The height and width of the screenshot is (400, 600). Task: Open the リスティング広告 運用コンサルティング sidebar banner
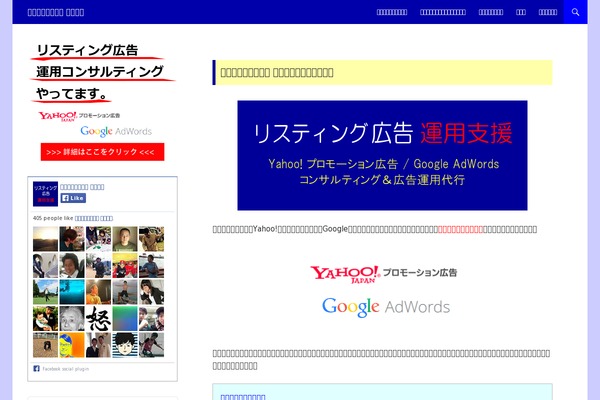[103, 102]
